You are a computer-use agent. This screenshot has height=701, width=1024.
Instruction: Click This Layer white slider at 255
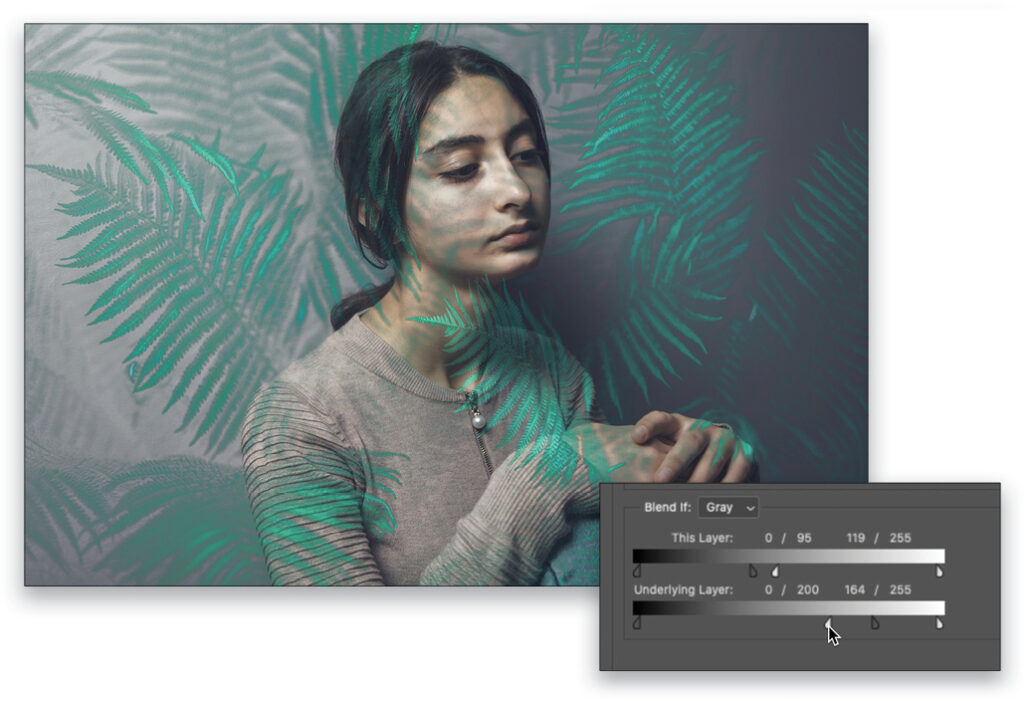(x=939, y=572)
